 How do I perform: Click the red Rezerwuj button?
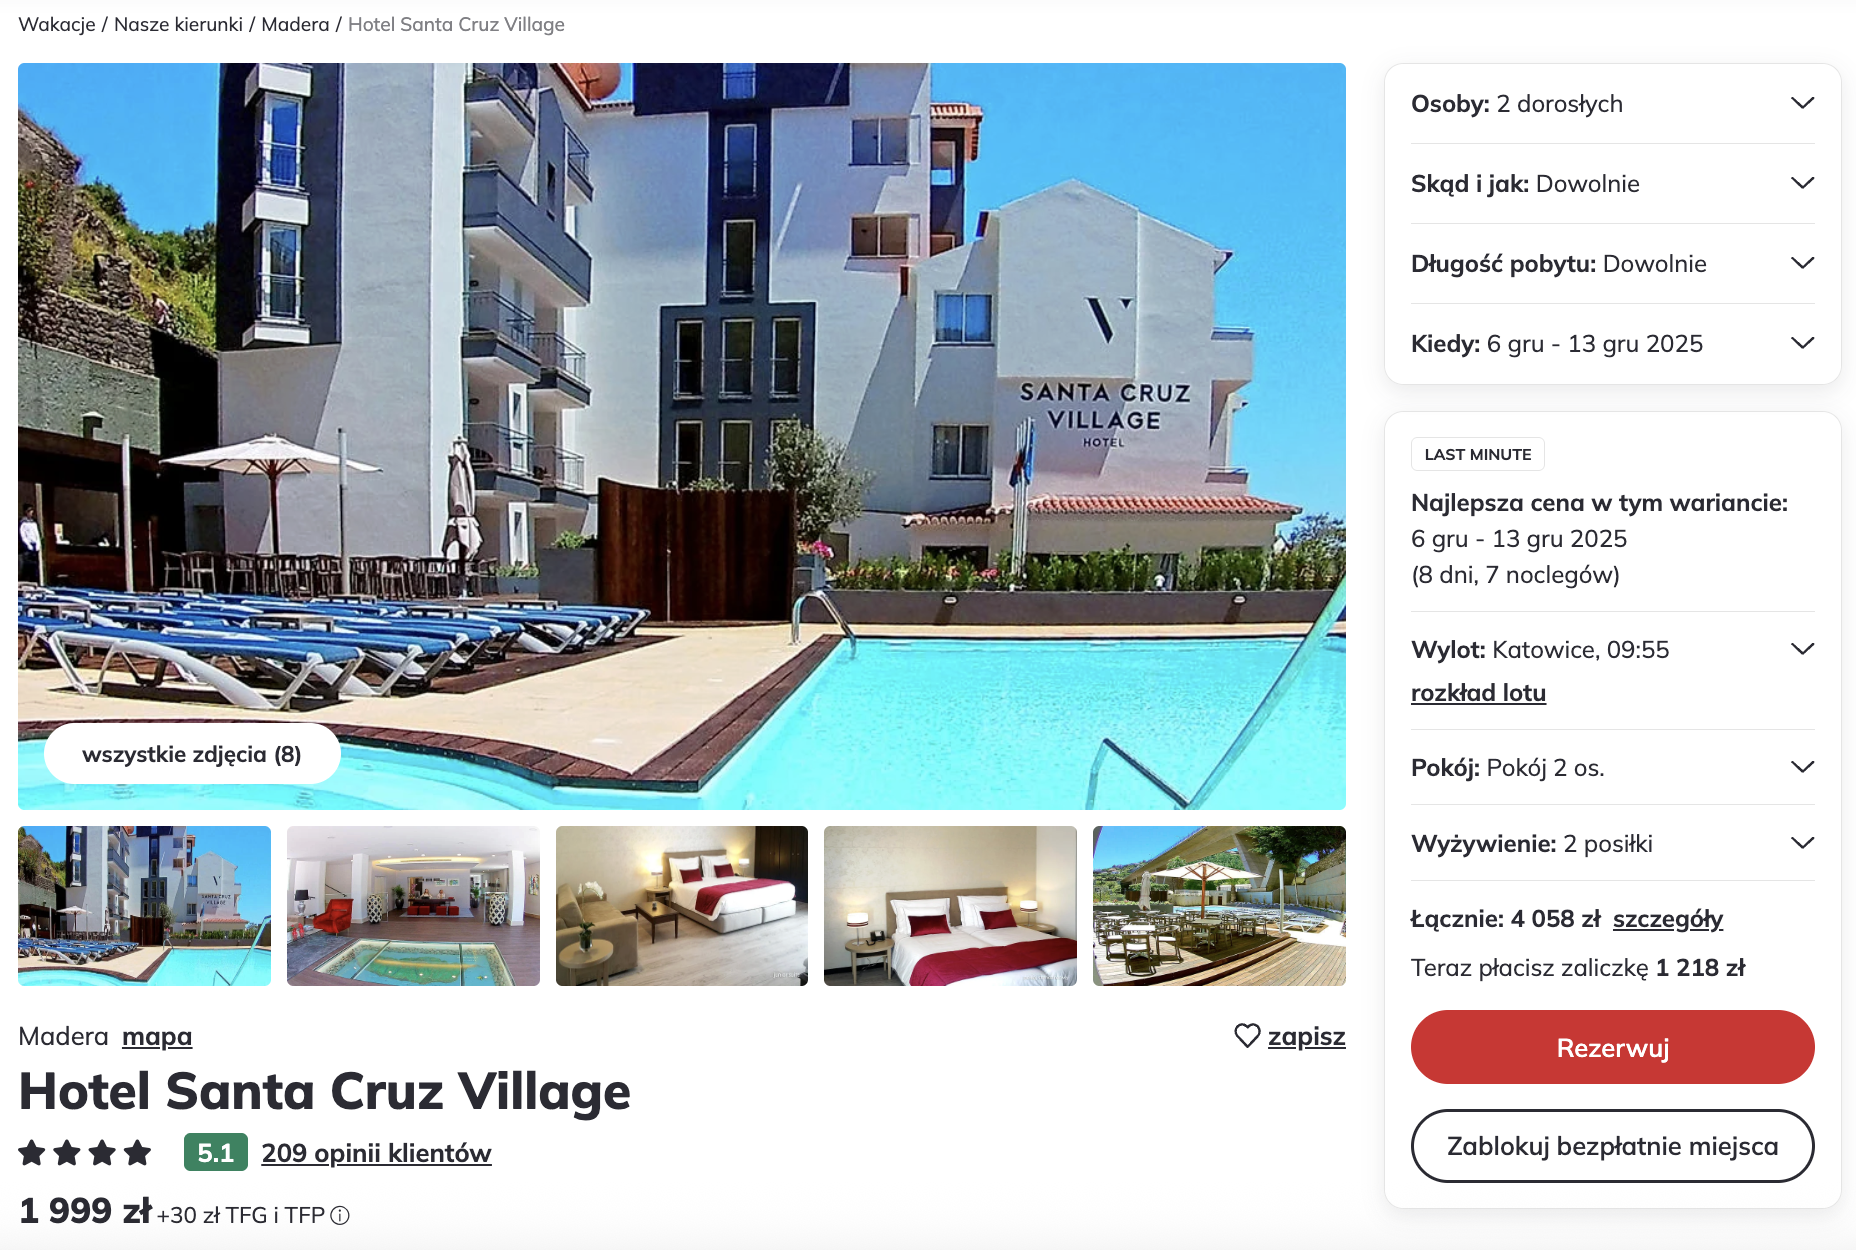[1612, 1047]
